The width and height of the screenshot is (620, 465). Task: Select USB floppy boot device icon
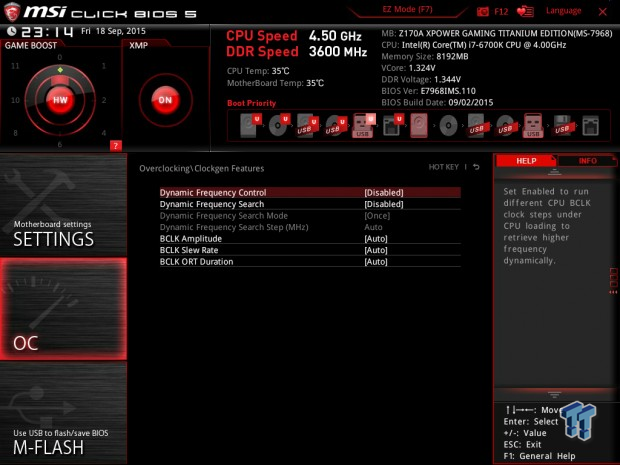pos(562,125)
